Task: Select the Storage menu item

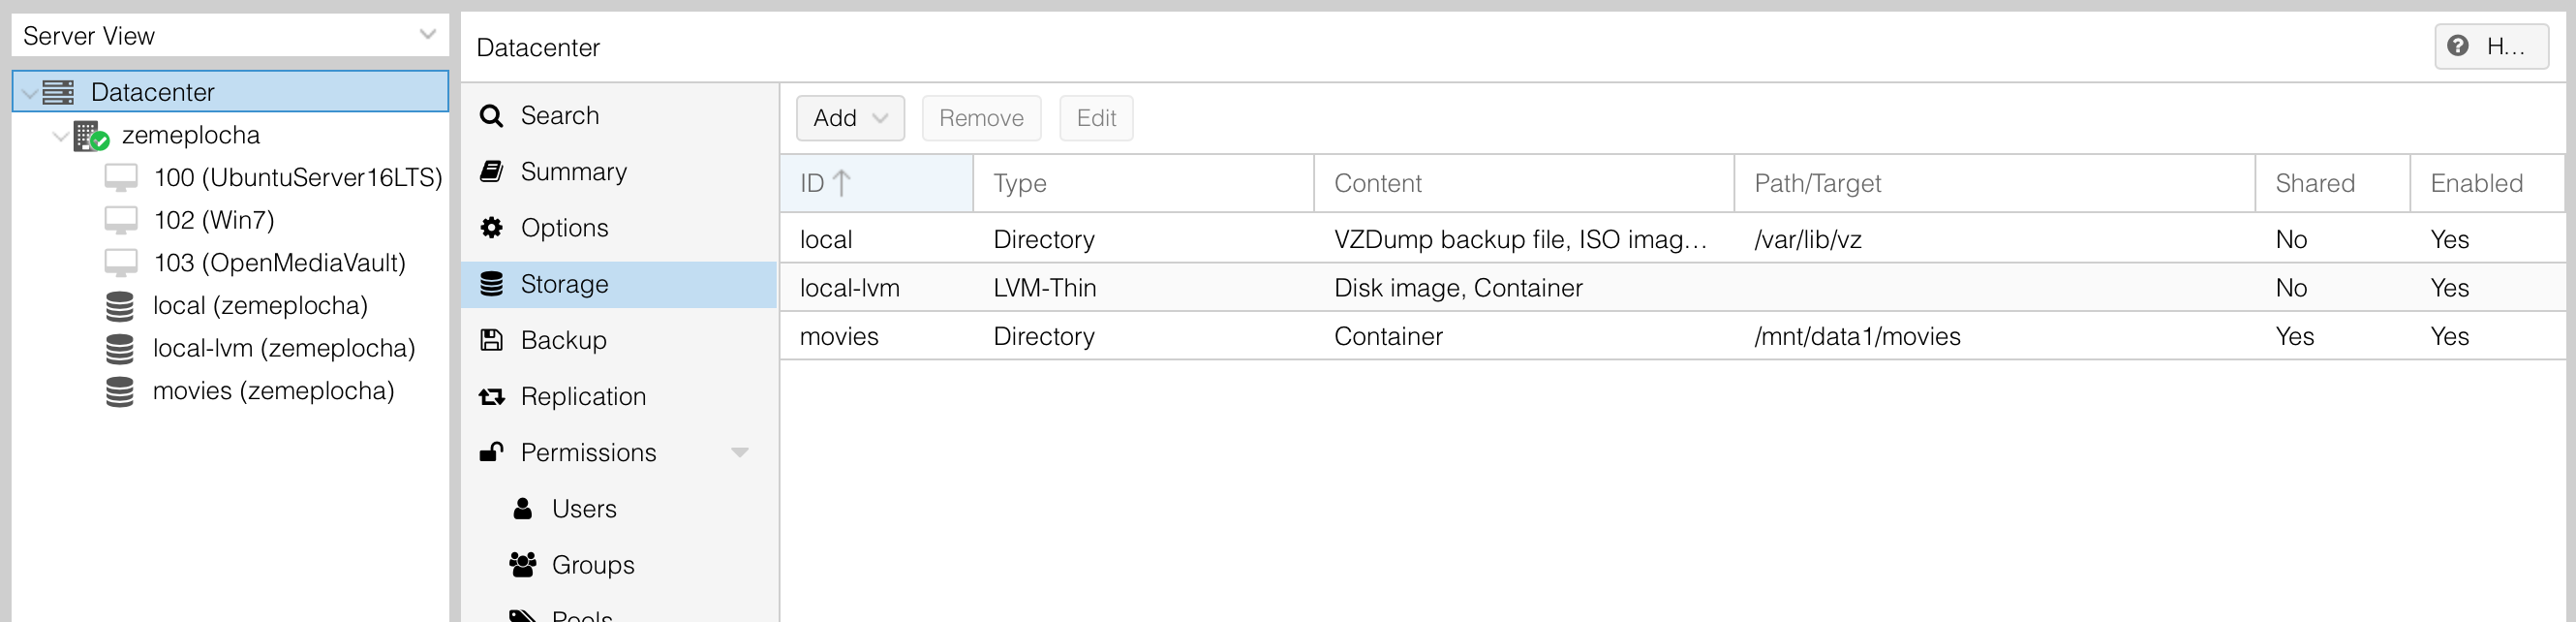Action: pos(619,284)
